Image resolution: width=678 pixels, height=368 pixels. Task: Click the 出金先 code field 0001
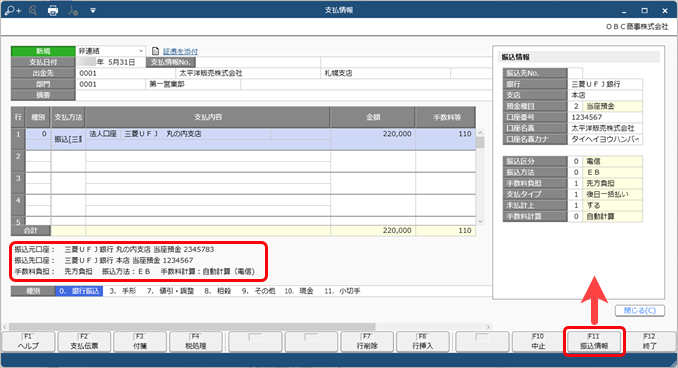point(125,73)
